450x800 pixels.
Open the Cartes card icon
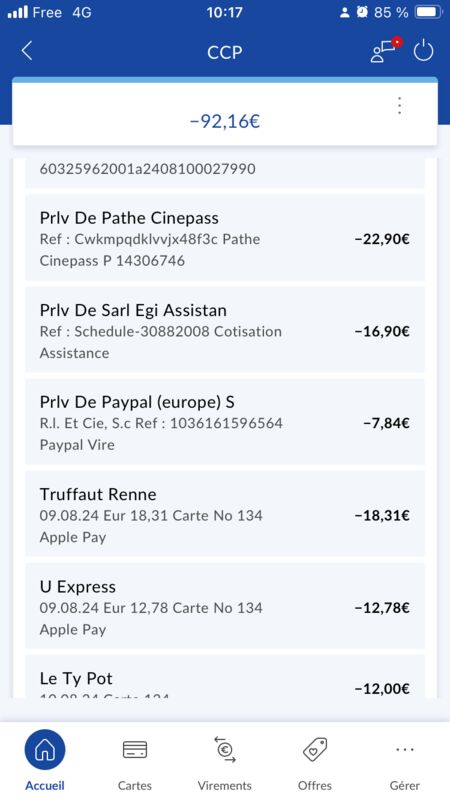click(135, 749)
